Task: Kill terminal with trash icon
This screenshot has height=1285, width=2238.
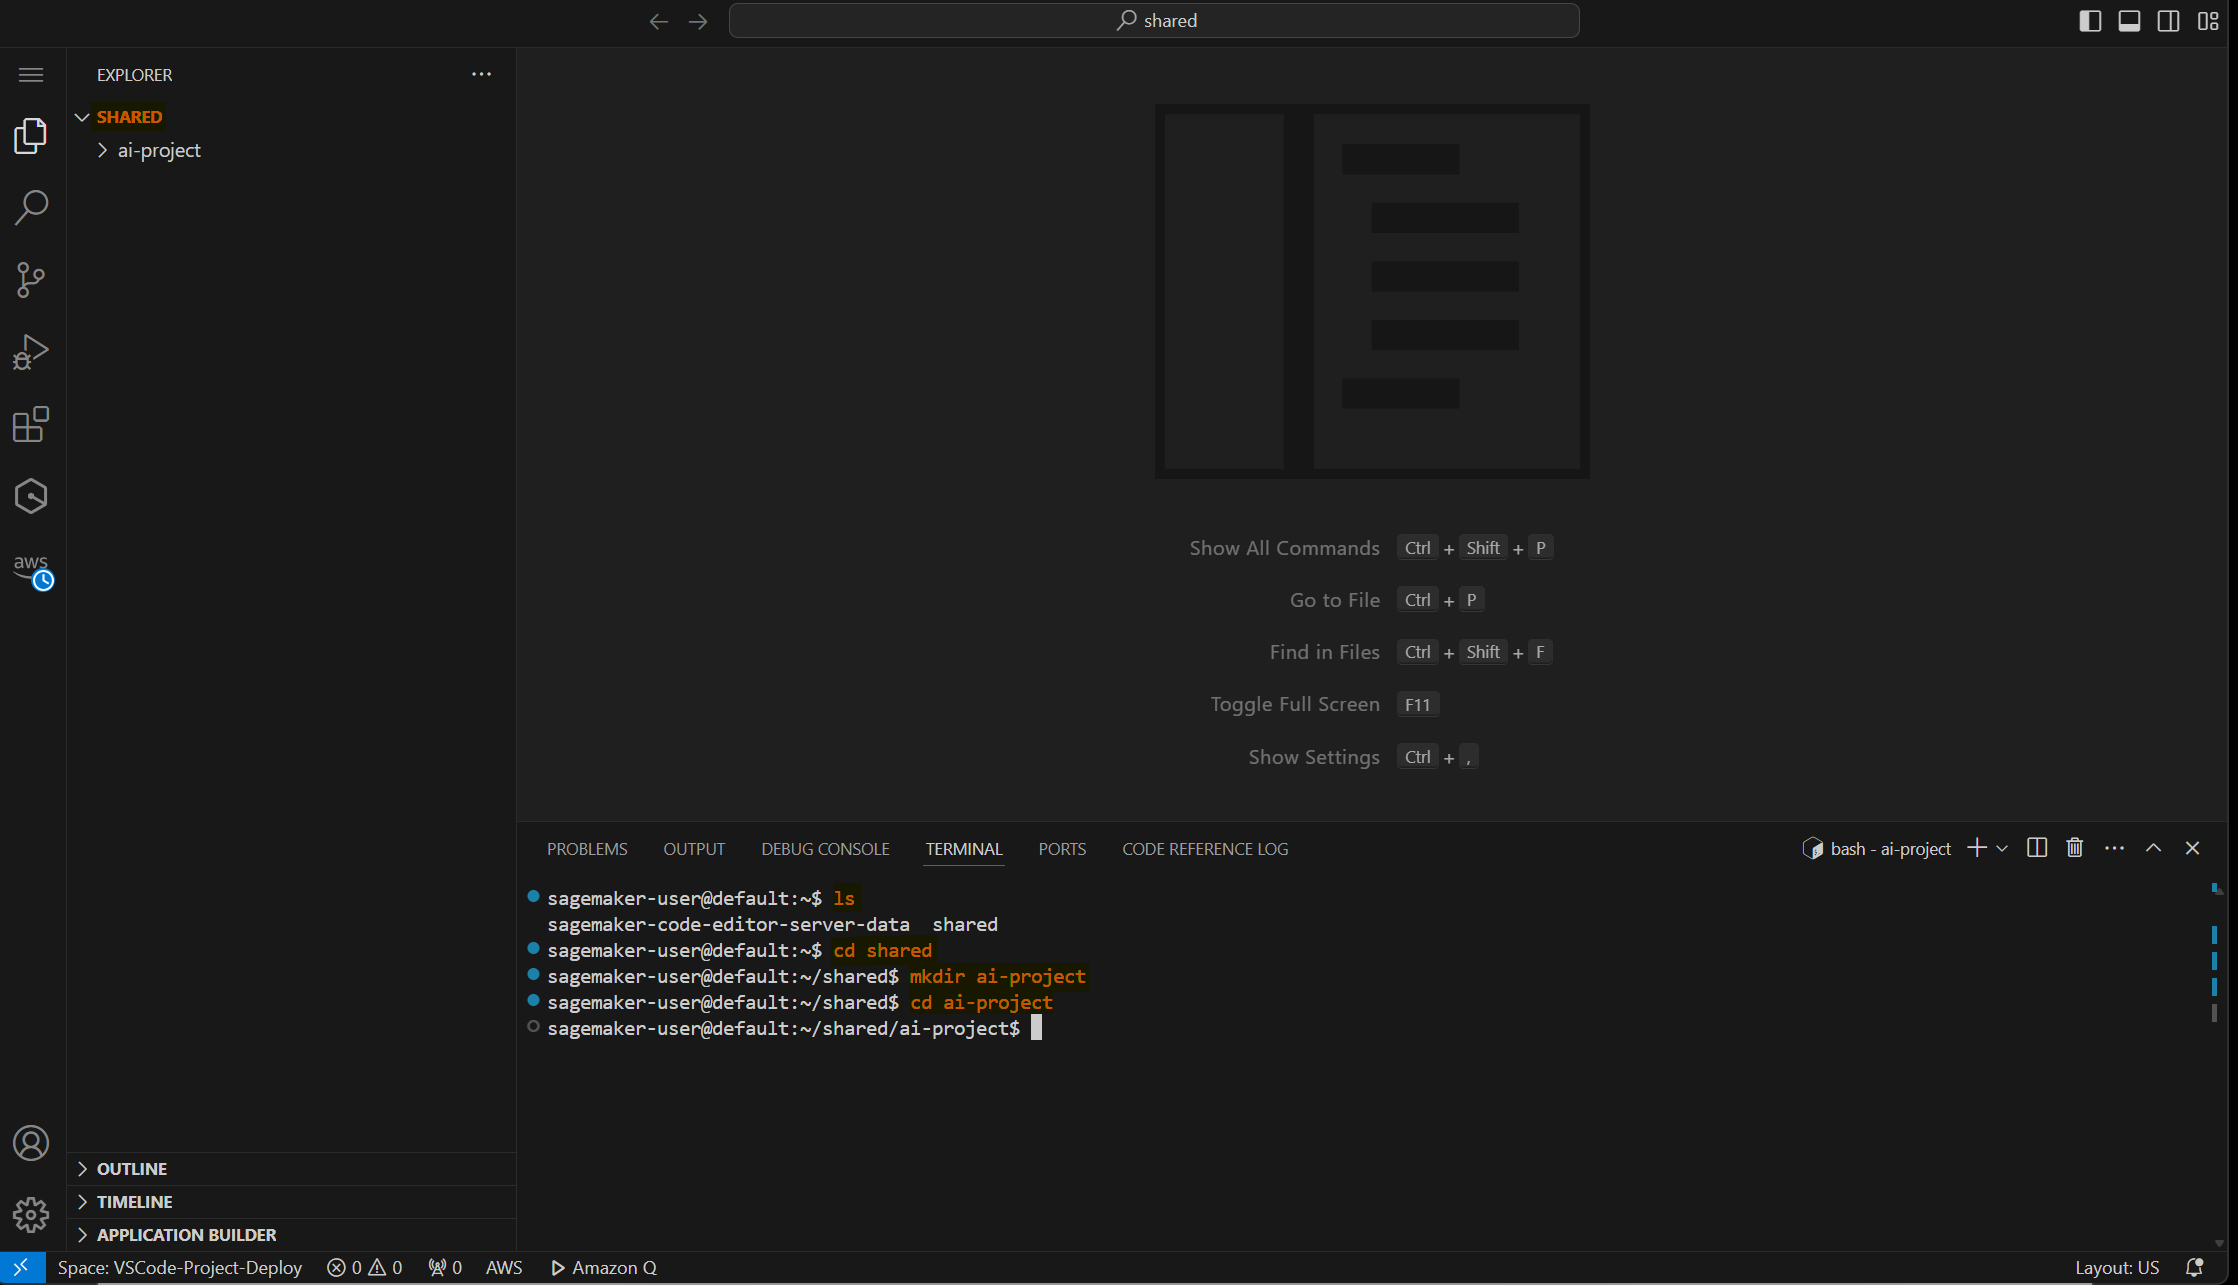Action: (x=2075, y=848)
